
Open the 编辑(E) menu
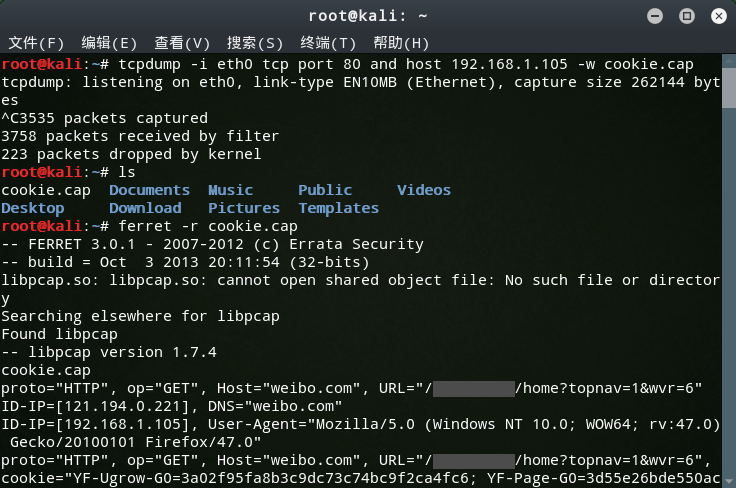[x=109, y=43]
